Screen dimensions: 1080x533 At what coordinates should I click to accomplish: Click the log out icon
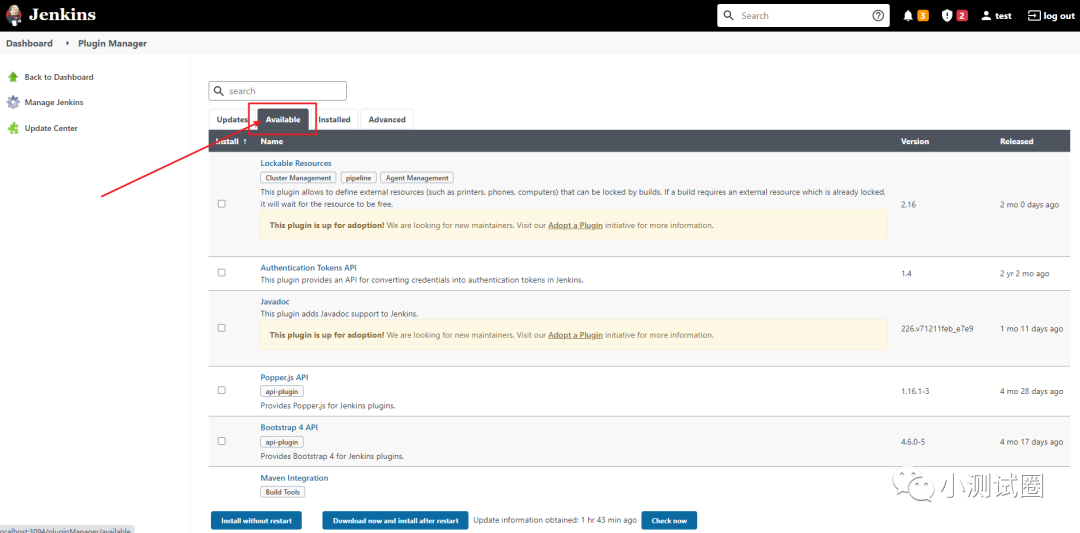pos(1034,16)
